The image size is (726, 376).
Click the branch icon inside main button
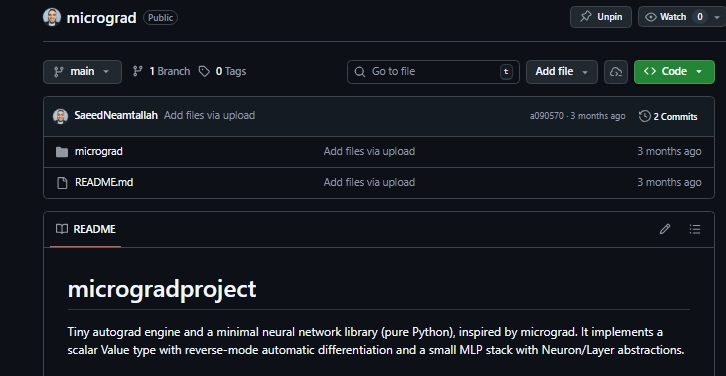pyautogui.click(x=59, y=72)
